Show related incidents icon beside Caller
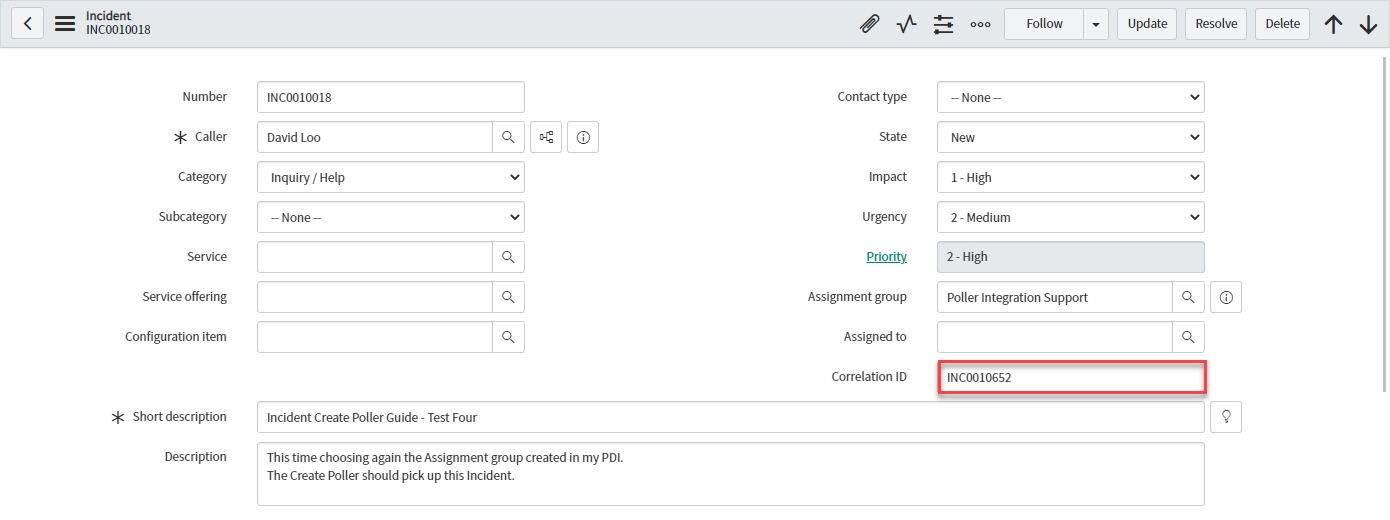Screen dimensions: 1390x520 click(546, 137)
